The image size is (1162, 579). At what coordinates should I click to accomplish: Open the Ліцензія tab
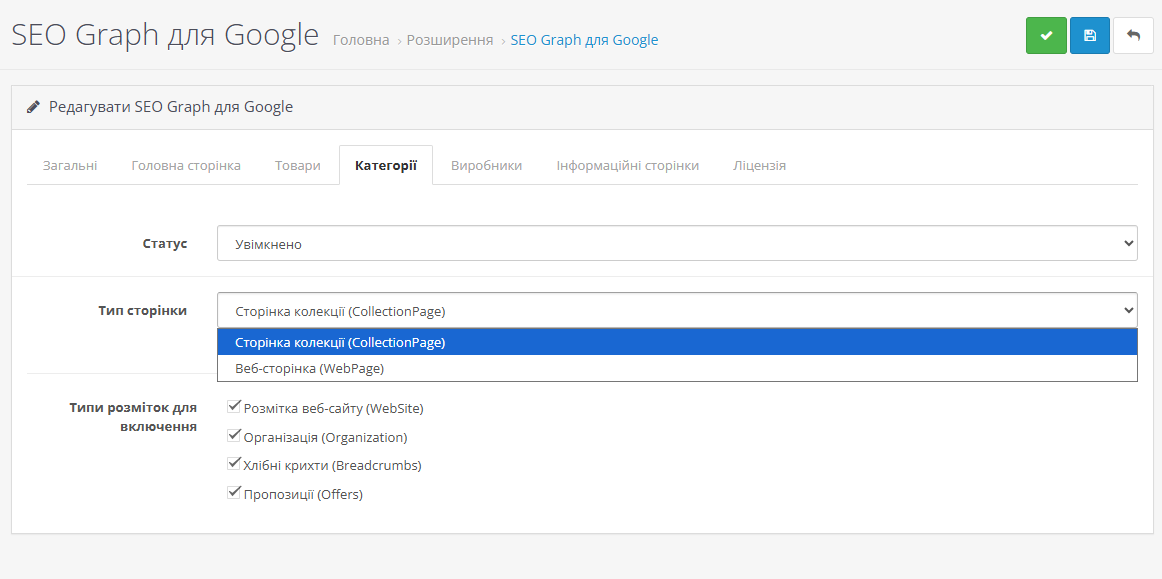(759, 165)
